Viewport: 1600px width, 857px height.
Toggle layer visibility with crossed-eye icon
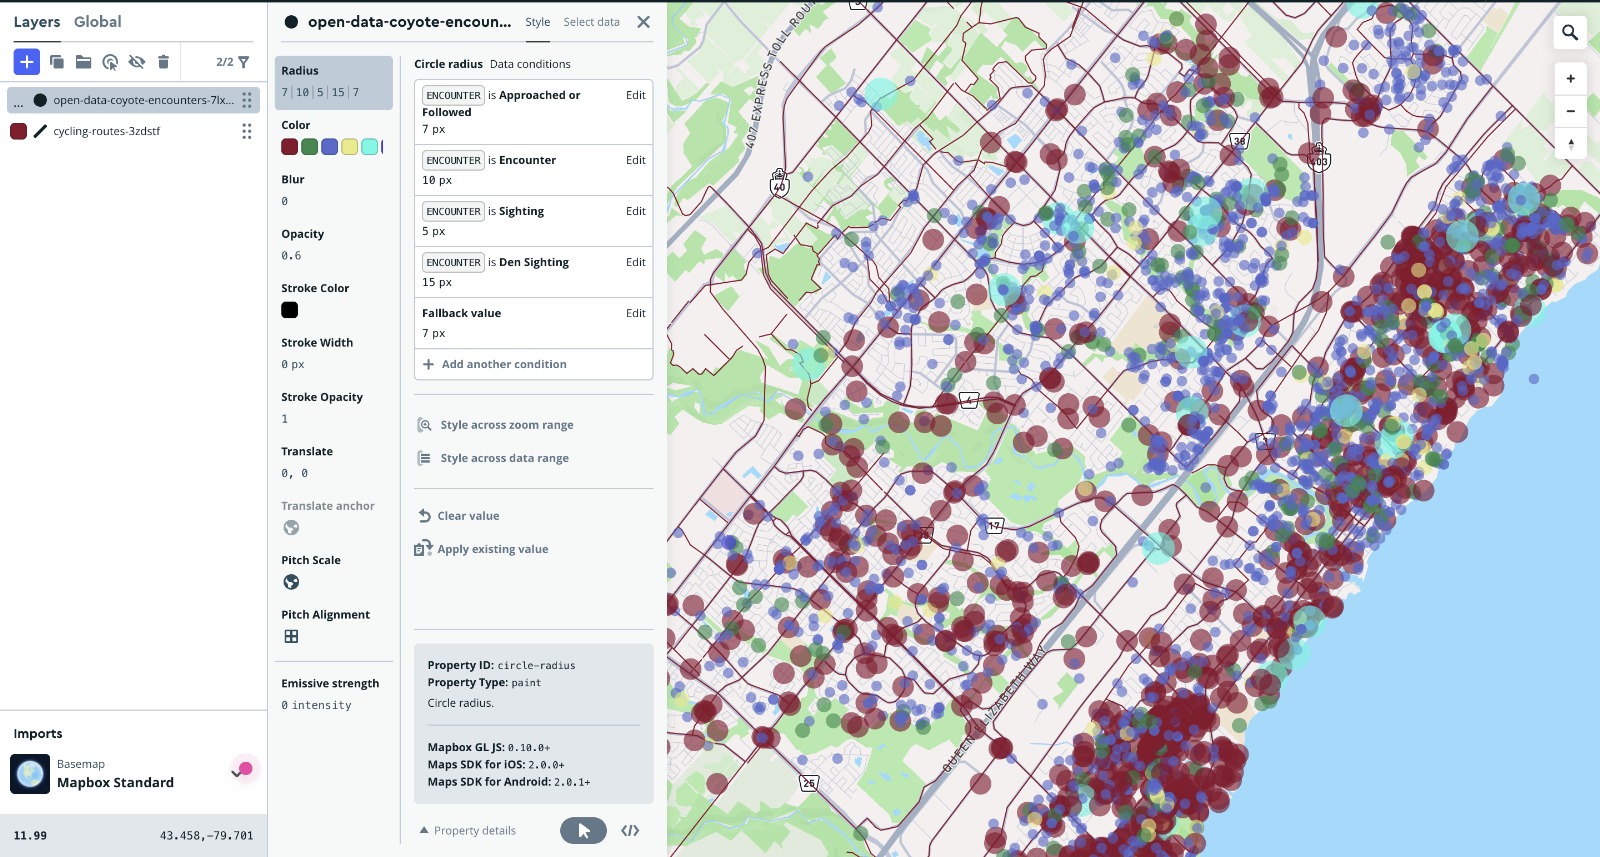(x=137, y=62)
